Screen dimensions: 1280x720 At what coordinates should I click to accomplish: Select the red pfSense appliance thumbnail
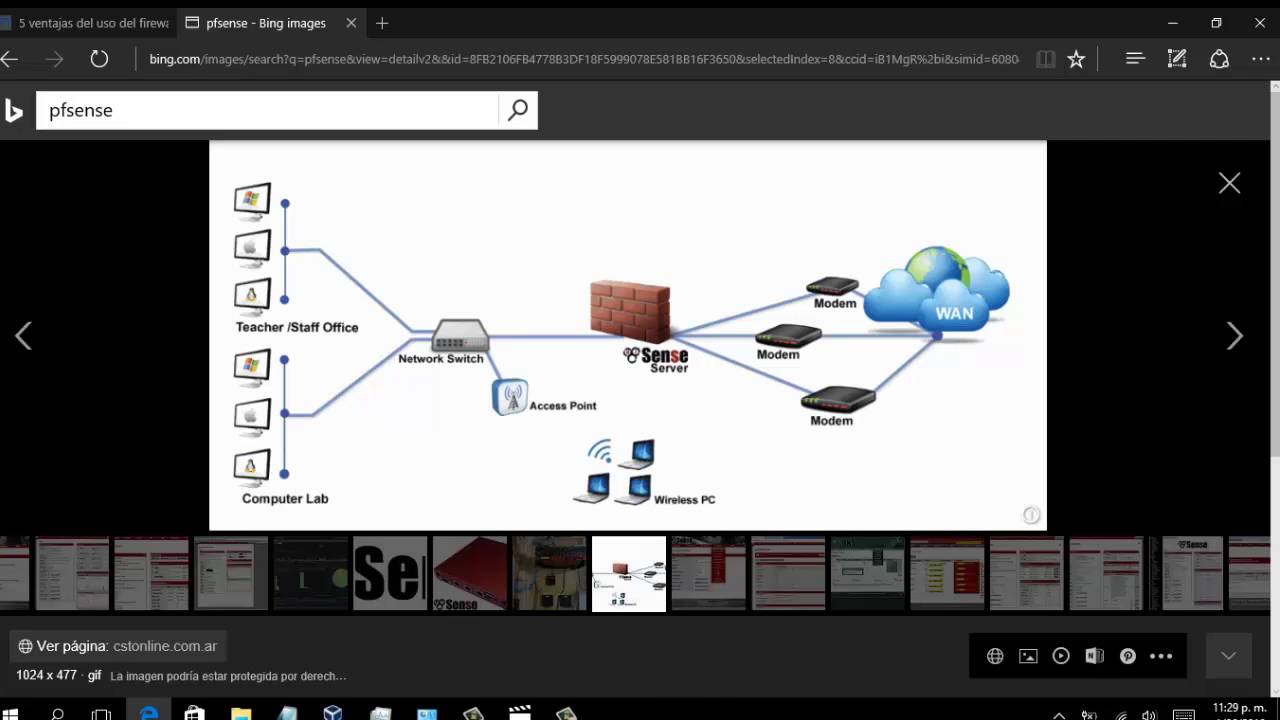click(x=469, y=573)
